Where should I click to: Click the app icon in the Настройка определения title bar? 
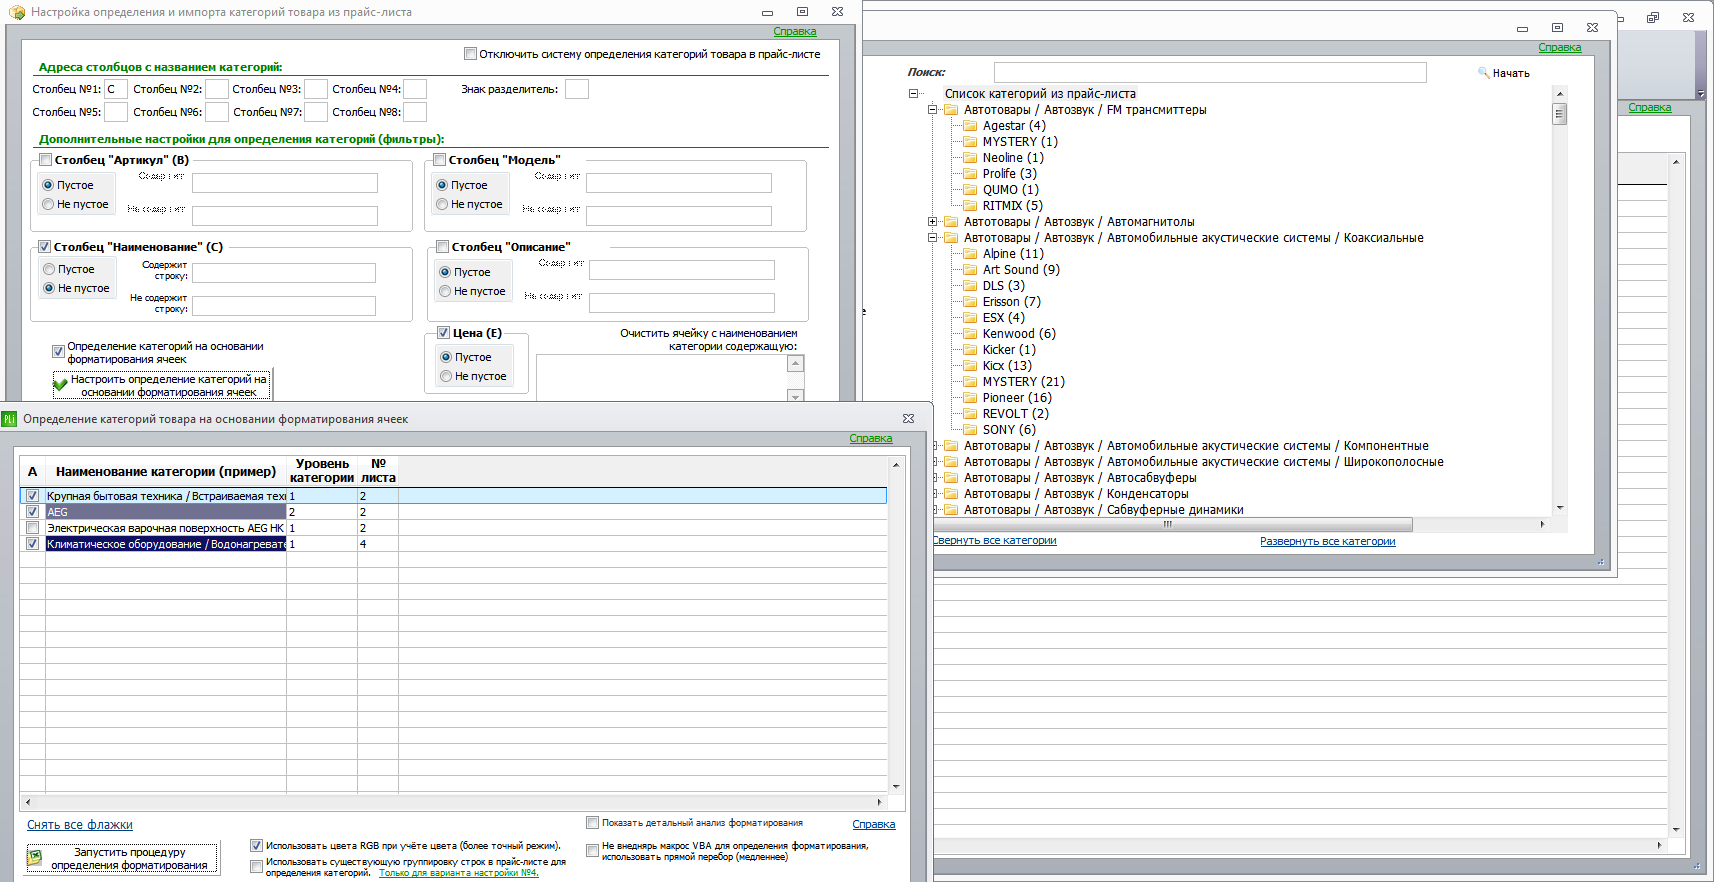coord(17,12)
